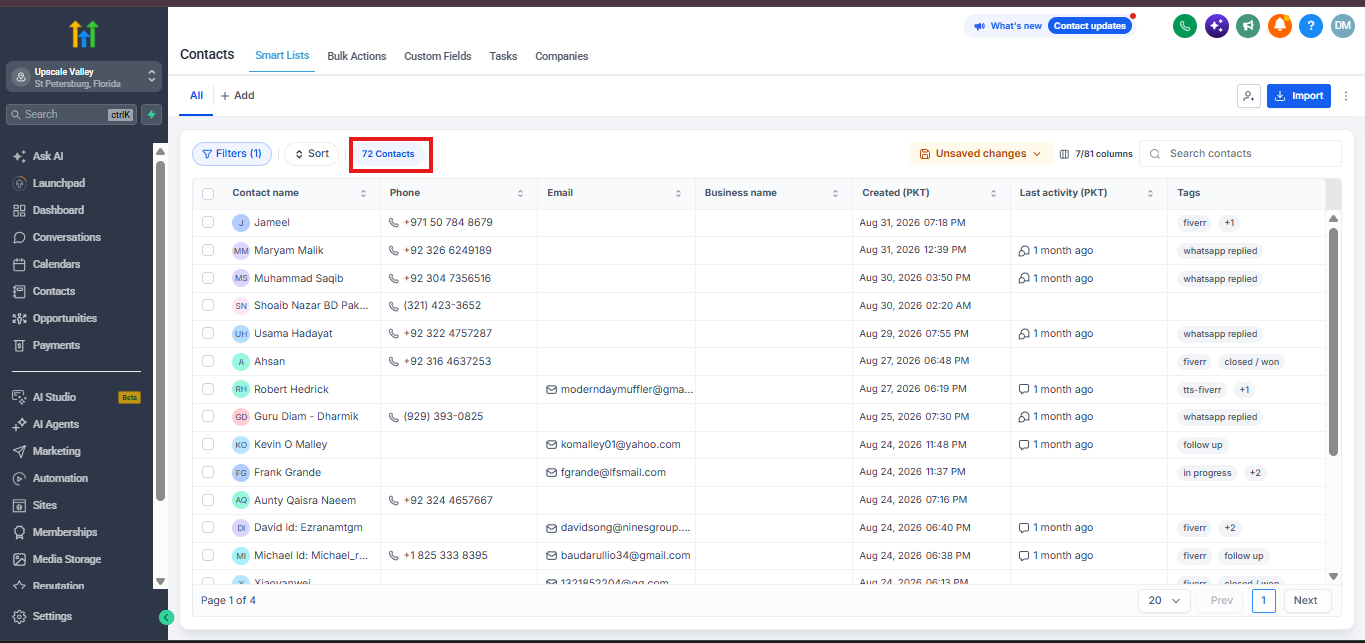Open Conversations in sidebar
The height and width of the screenshot is (643, 1365).
tap(67, 237)
